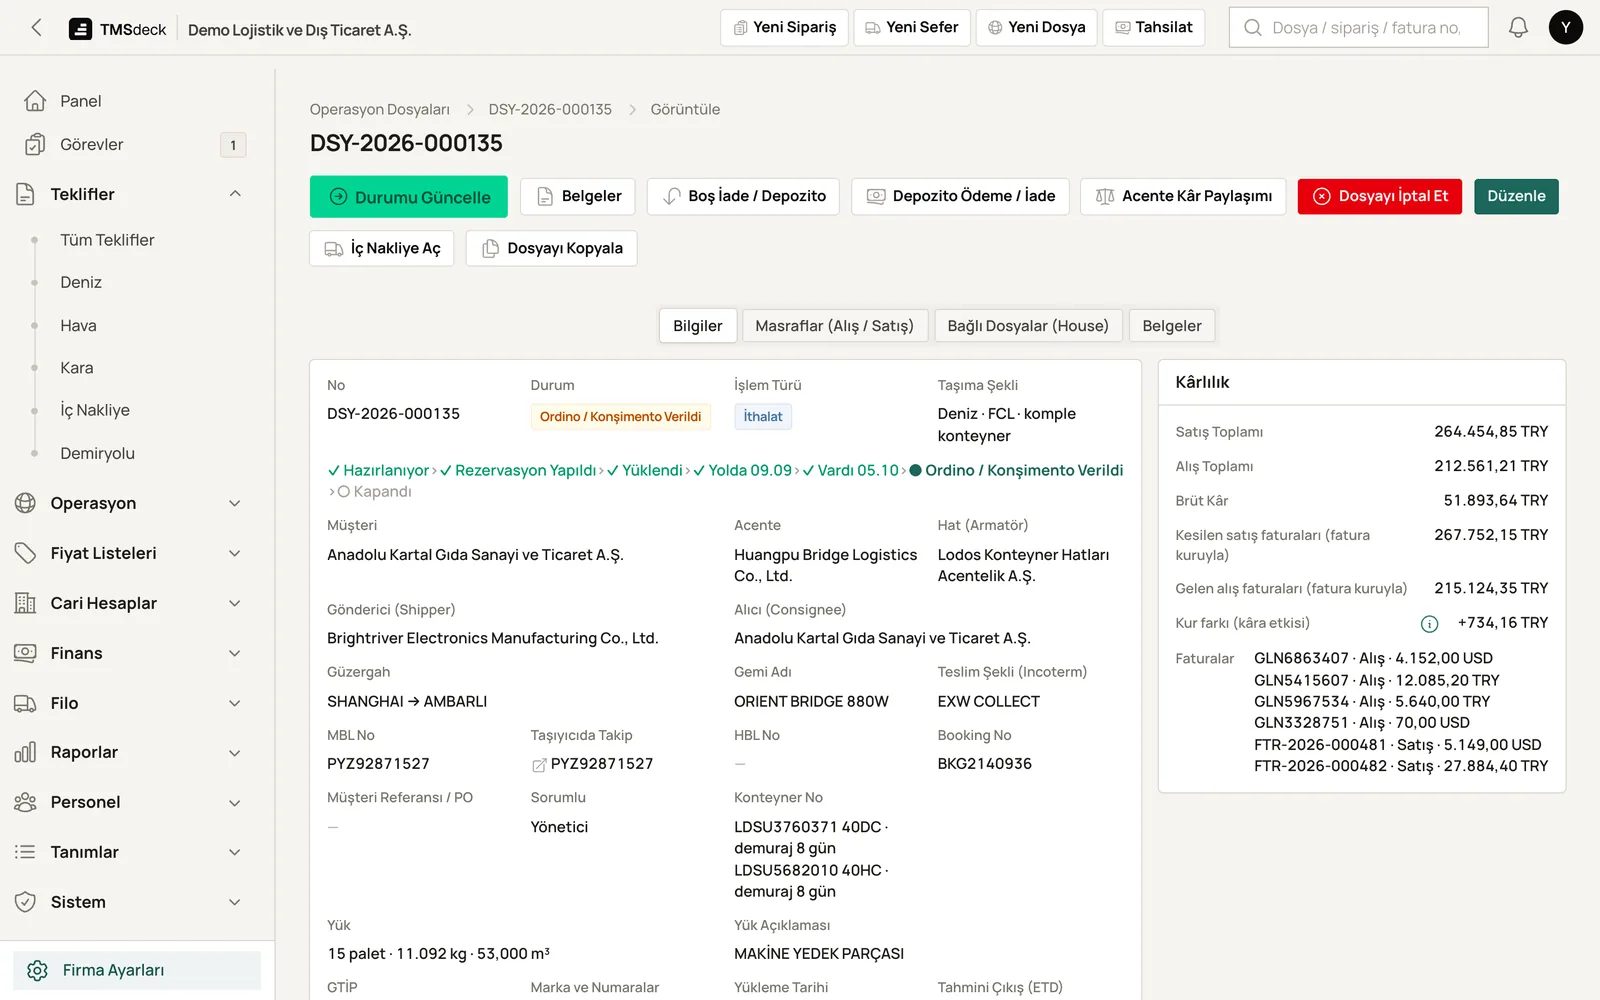Open the Bağlı Dosyalar (House) tab

point(1028,326)
